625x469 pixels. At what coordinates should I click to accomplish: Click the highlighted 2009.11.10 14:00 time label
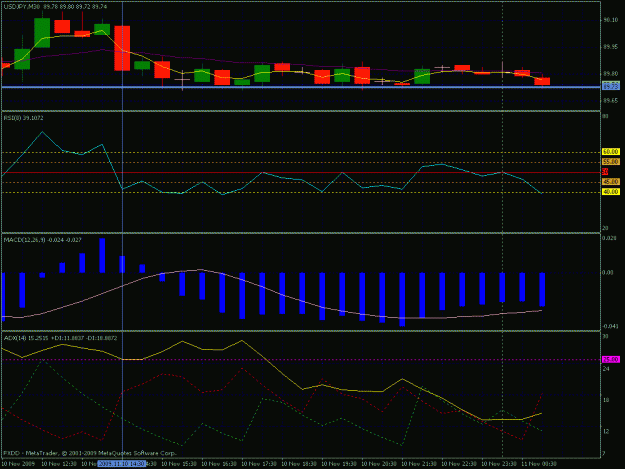click(x=122, y=464)
